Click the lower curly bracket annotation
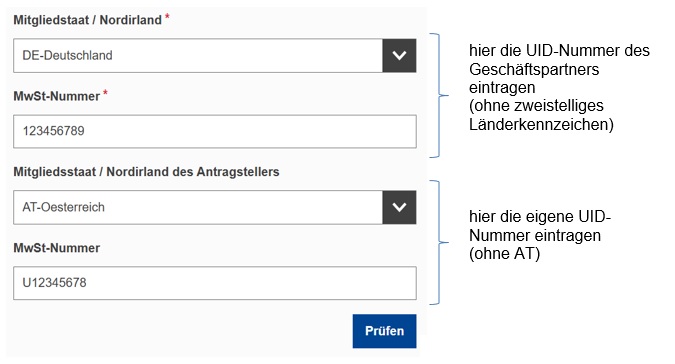Screen dimensions: 675x364 click(439, 243)
